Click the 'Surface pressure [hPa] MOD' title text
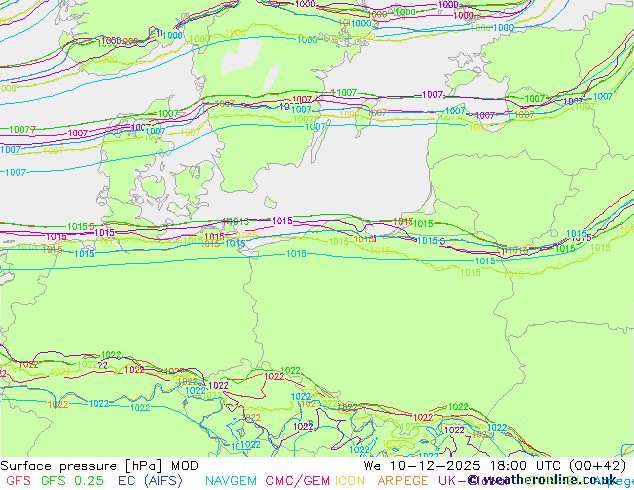Image resolution: width=634 pixels, height=490 pixels. pos(99,466)
